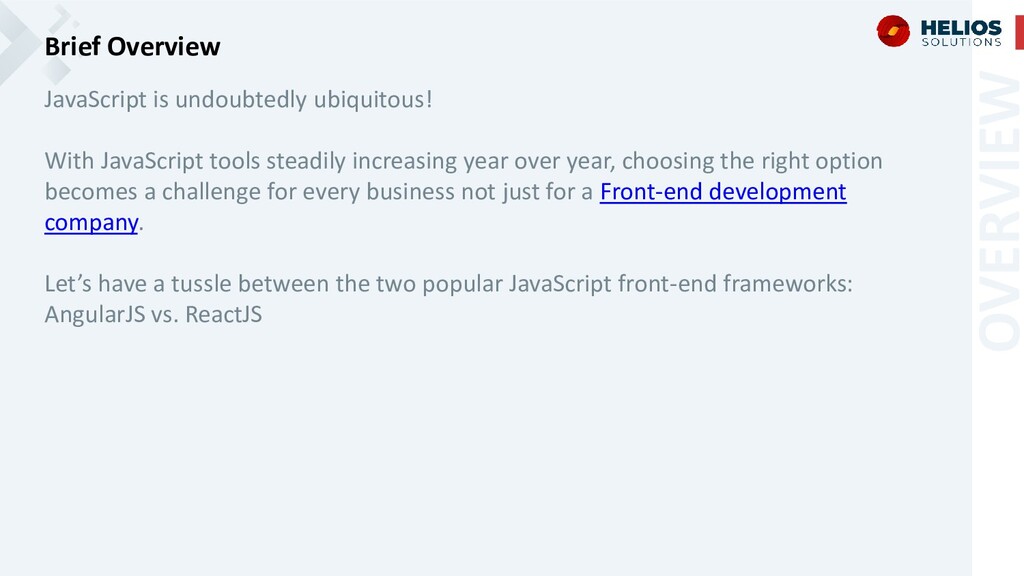Click the red bar beside the logo
The height and width of the screenshot is (576, 1024).
coord(1019,32)
